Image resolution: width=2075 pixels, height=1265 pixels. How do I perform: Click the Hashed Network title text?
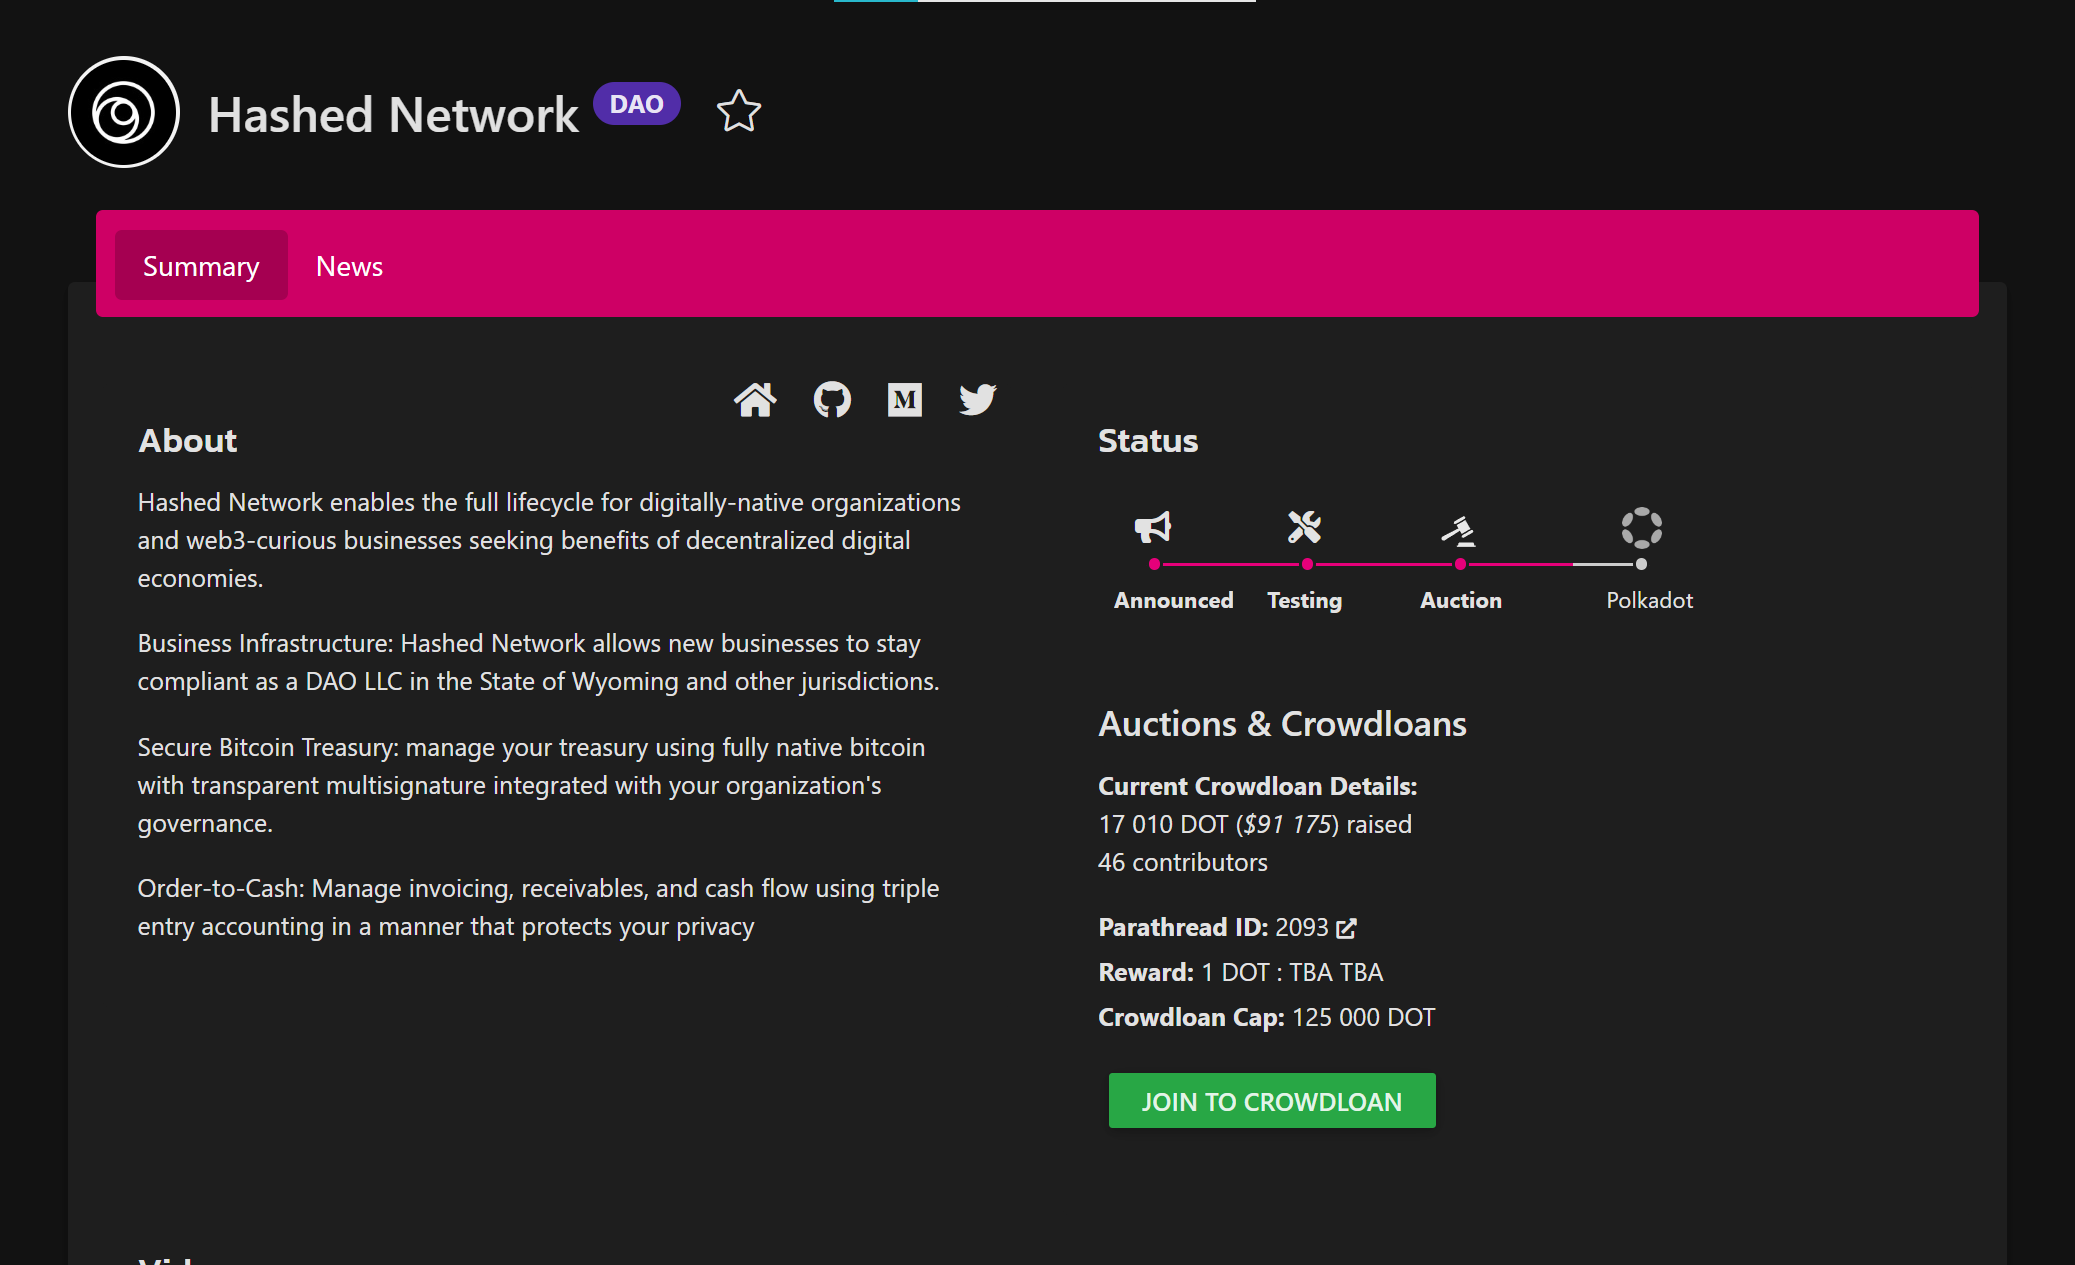click(393, 115)
